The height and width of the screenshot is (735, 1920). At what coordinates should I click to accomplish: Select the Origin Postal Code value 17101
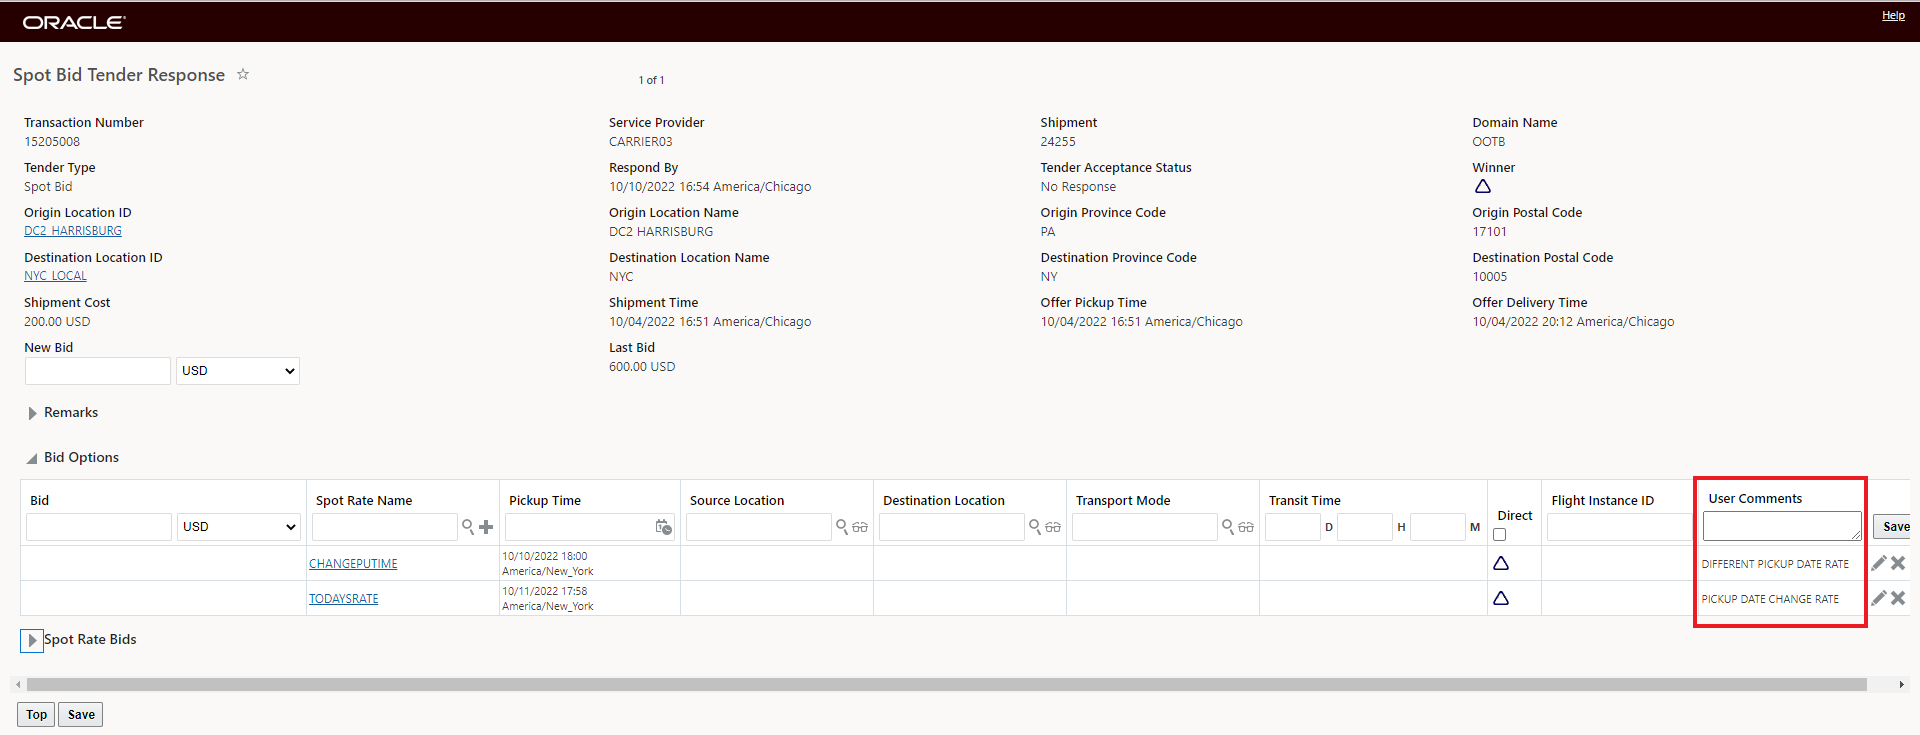[x=1490, y=232]
